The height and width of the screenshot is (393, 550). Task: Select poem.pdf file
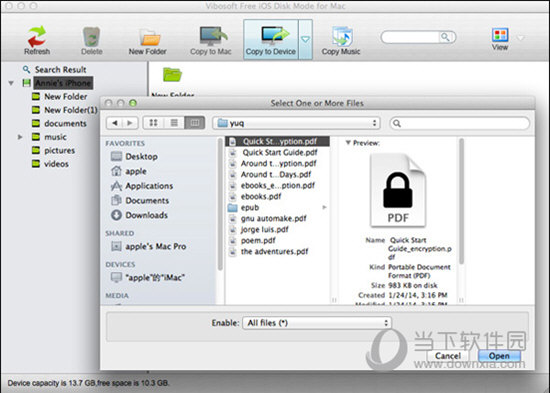click(277, 241)
